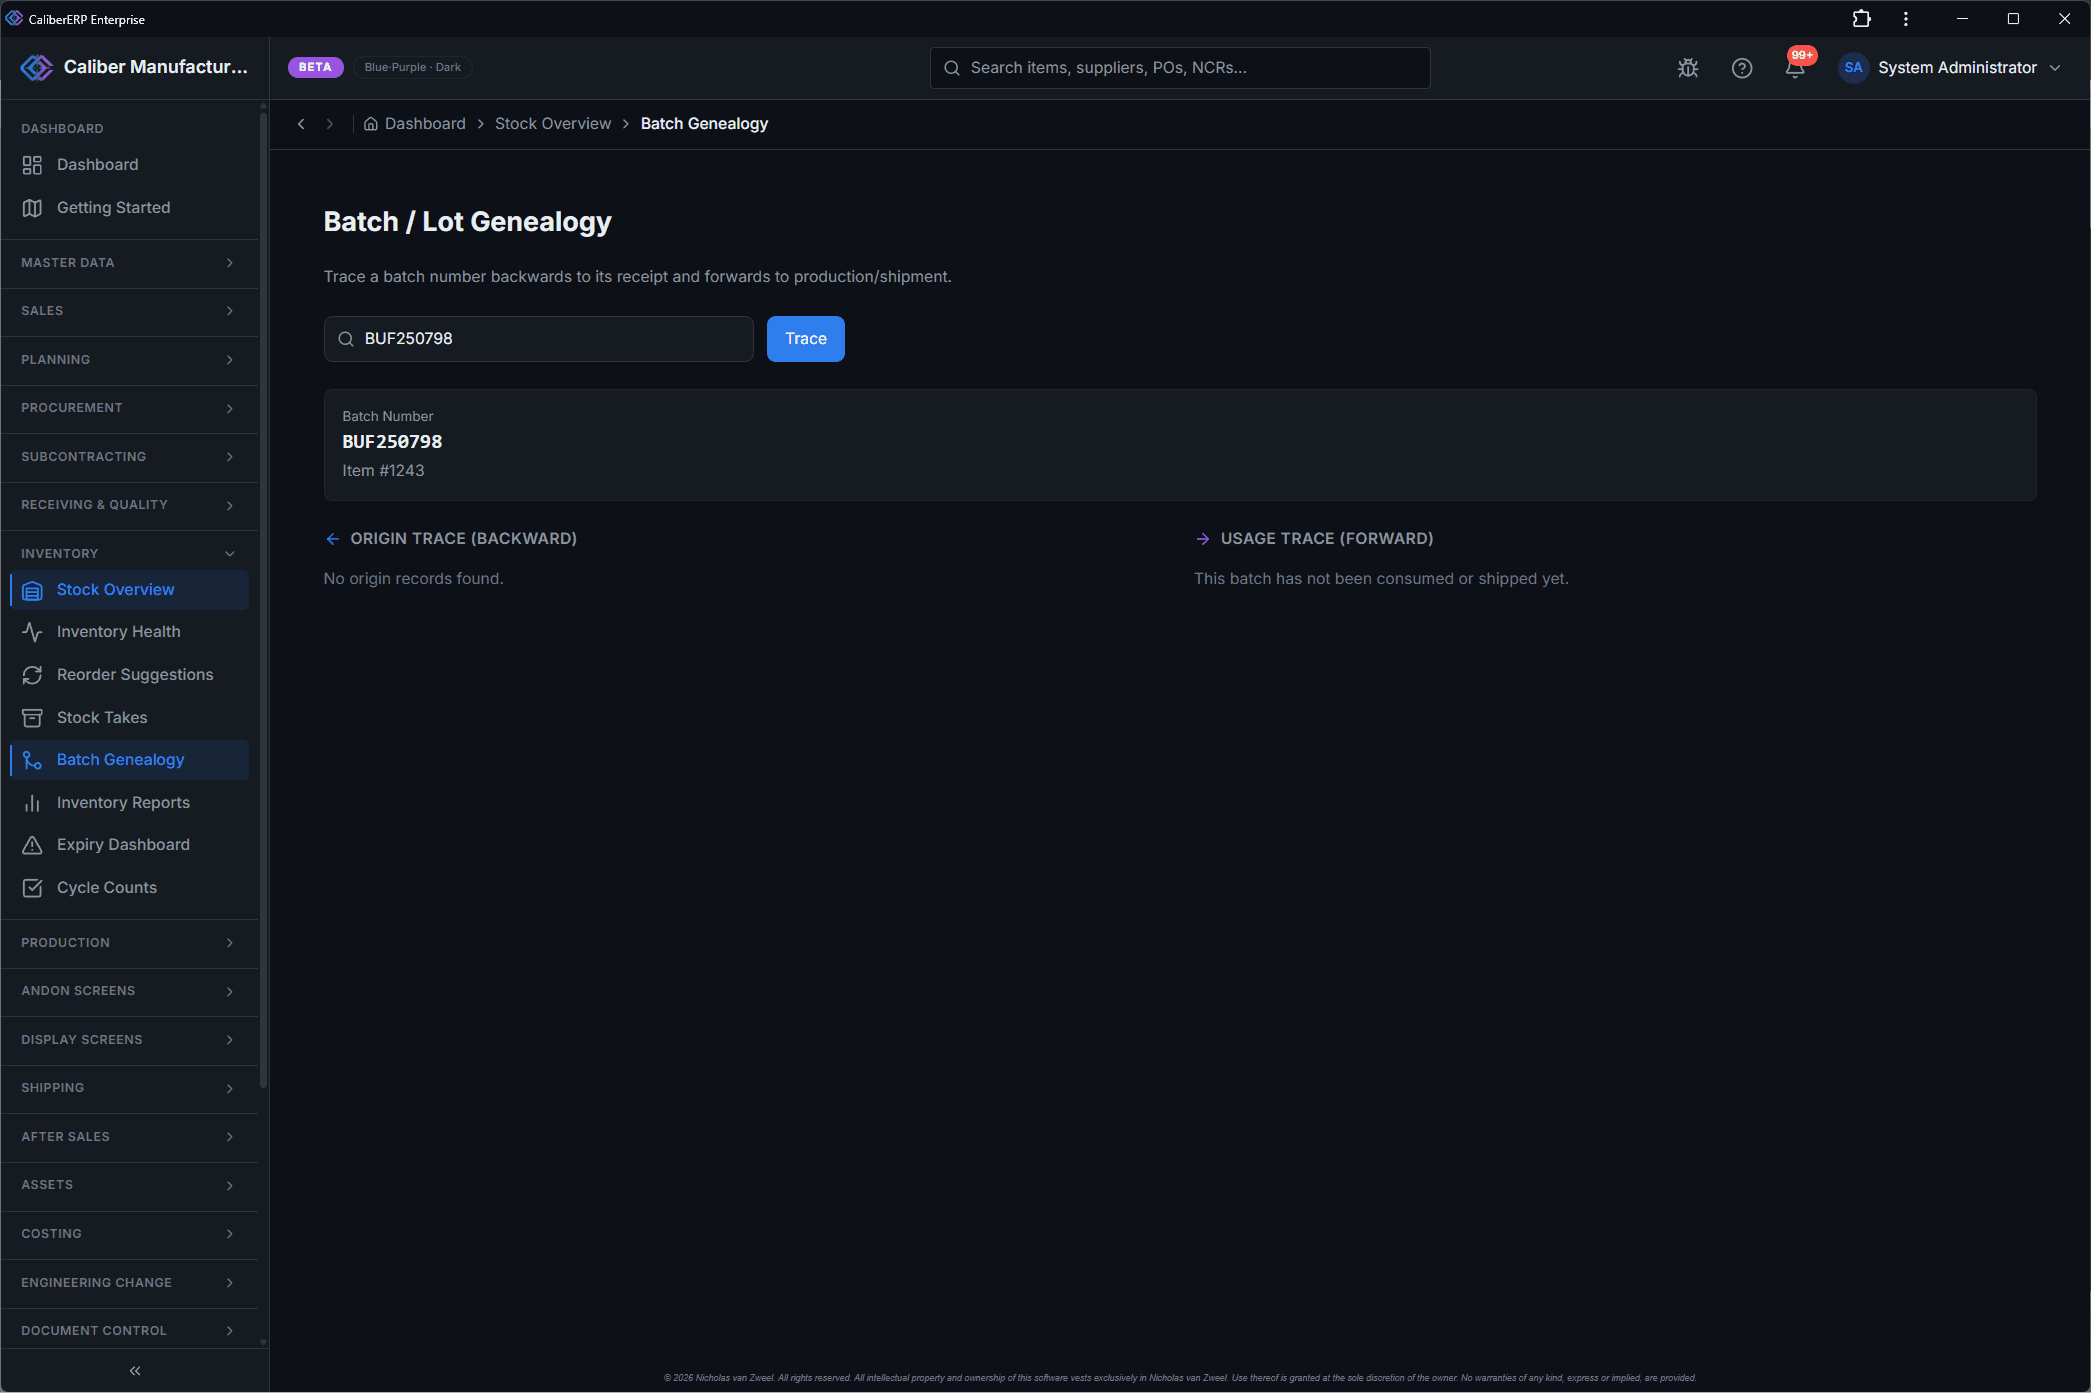Open the bug report icon in header
This screenshot has height=1393, width=2091.
point(1688,68)
